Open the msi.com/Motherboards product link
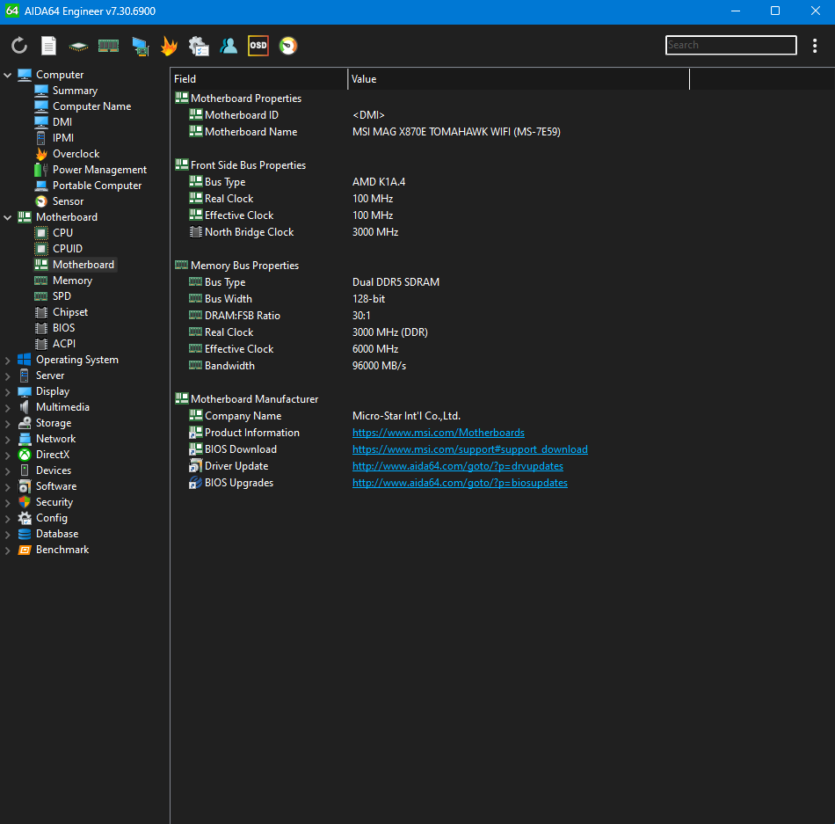This screenshot has width=835, height=824. (x=438, y=433)
